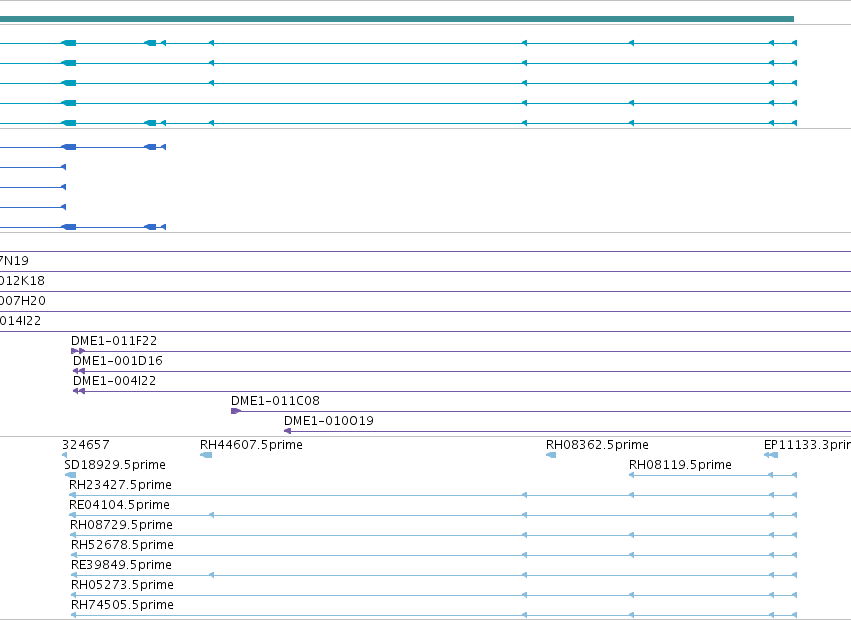Click the RH44607.5prime feature label
Image resolution: width=851 pixels, height=620 pixels.
pyautogui.click(x=251, y=445)
